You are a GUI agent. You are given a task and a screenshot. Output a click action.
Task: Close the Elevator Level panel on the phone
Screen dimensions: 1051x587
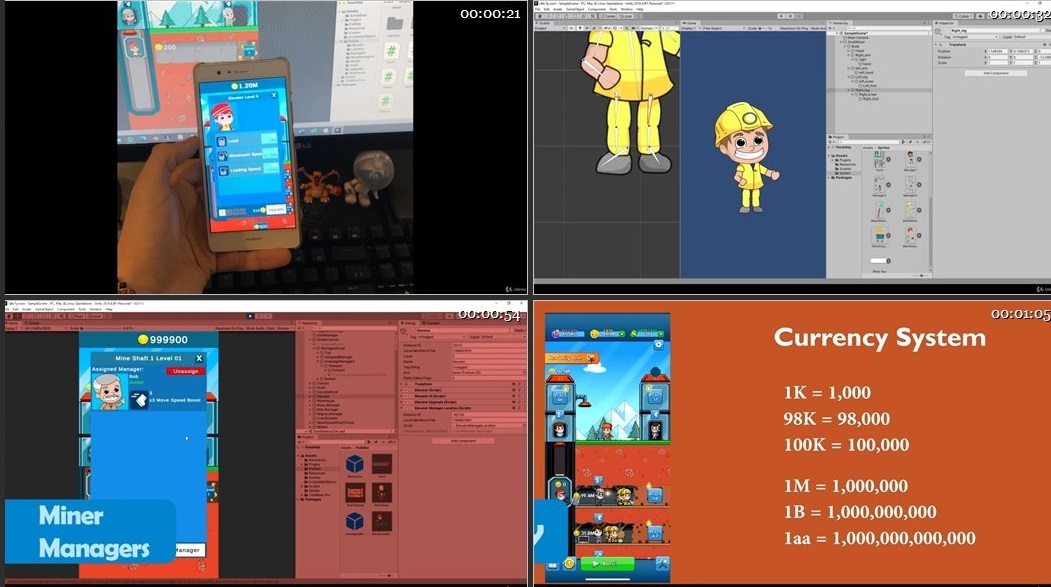coord(273,96)
